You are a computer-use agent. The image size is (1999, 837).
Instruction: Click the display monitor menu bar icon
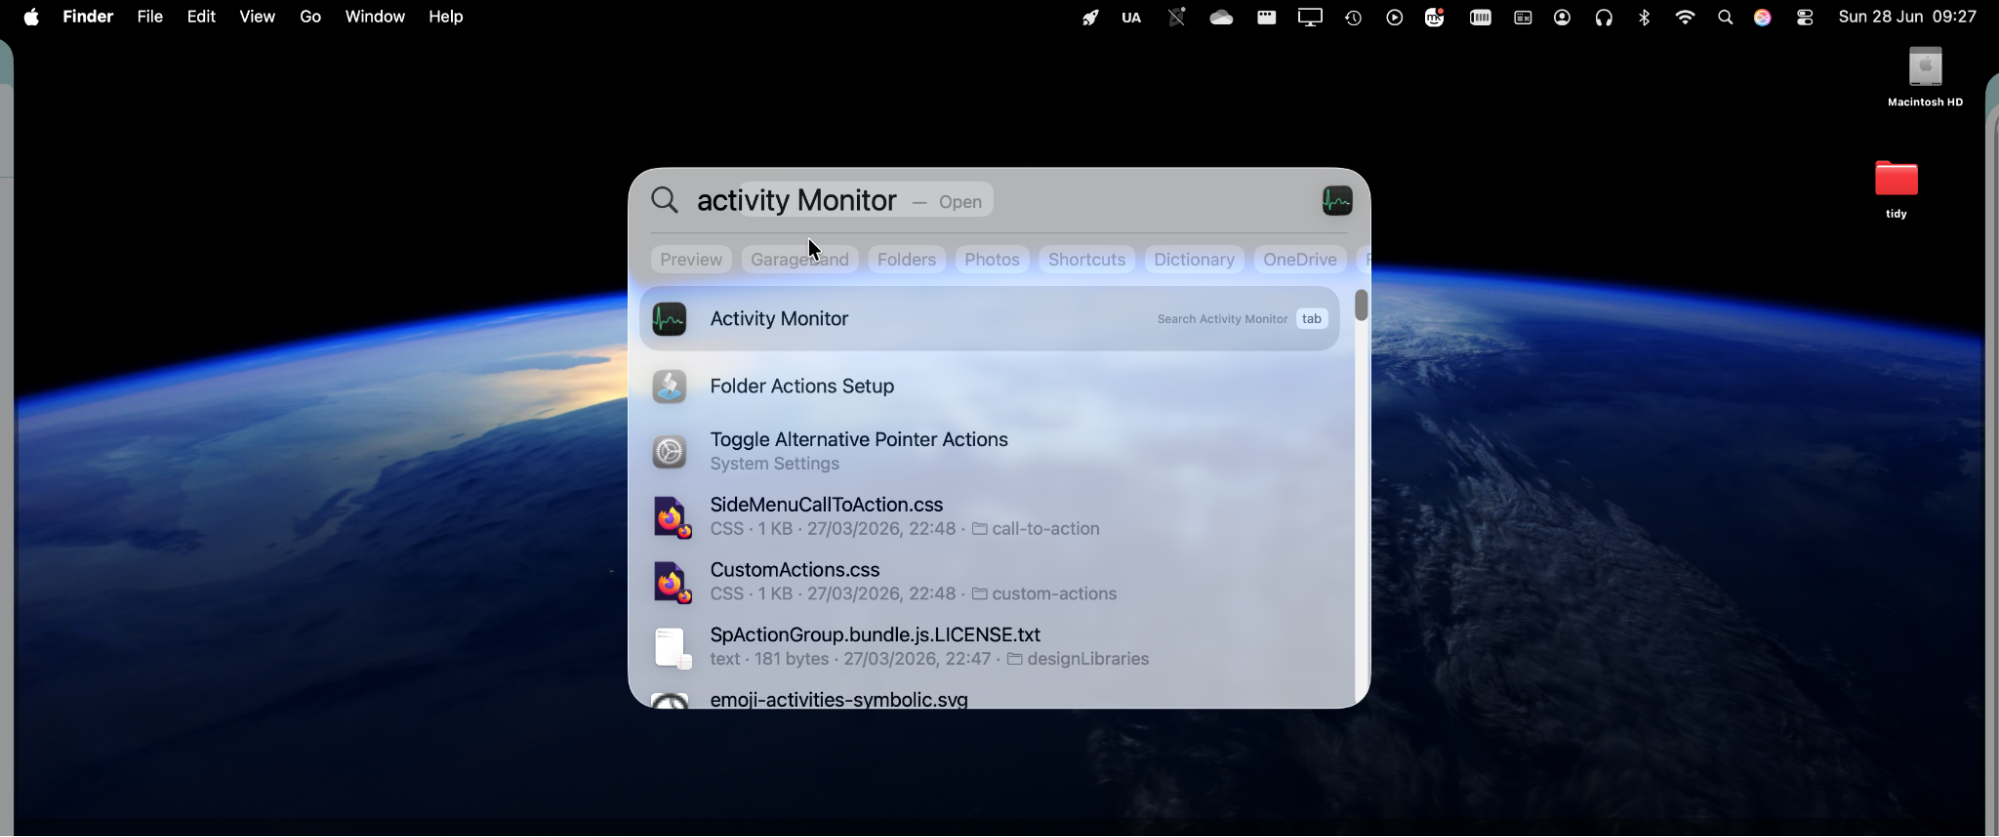1310,17
